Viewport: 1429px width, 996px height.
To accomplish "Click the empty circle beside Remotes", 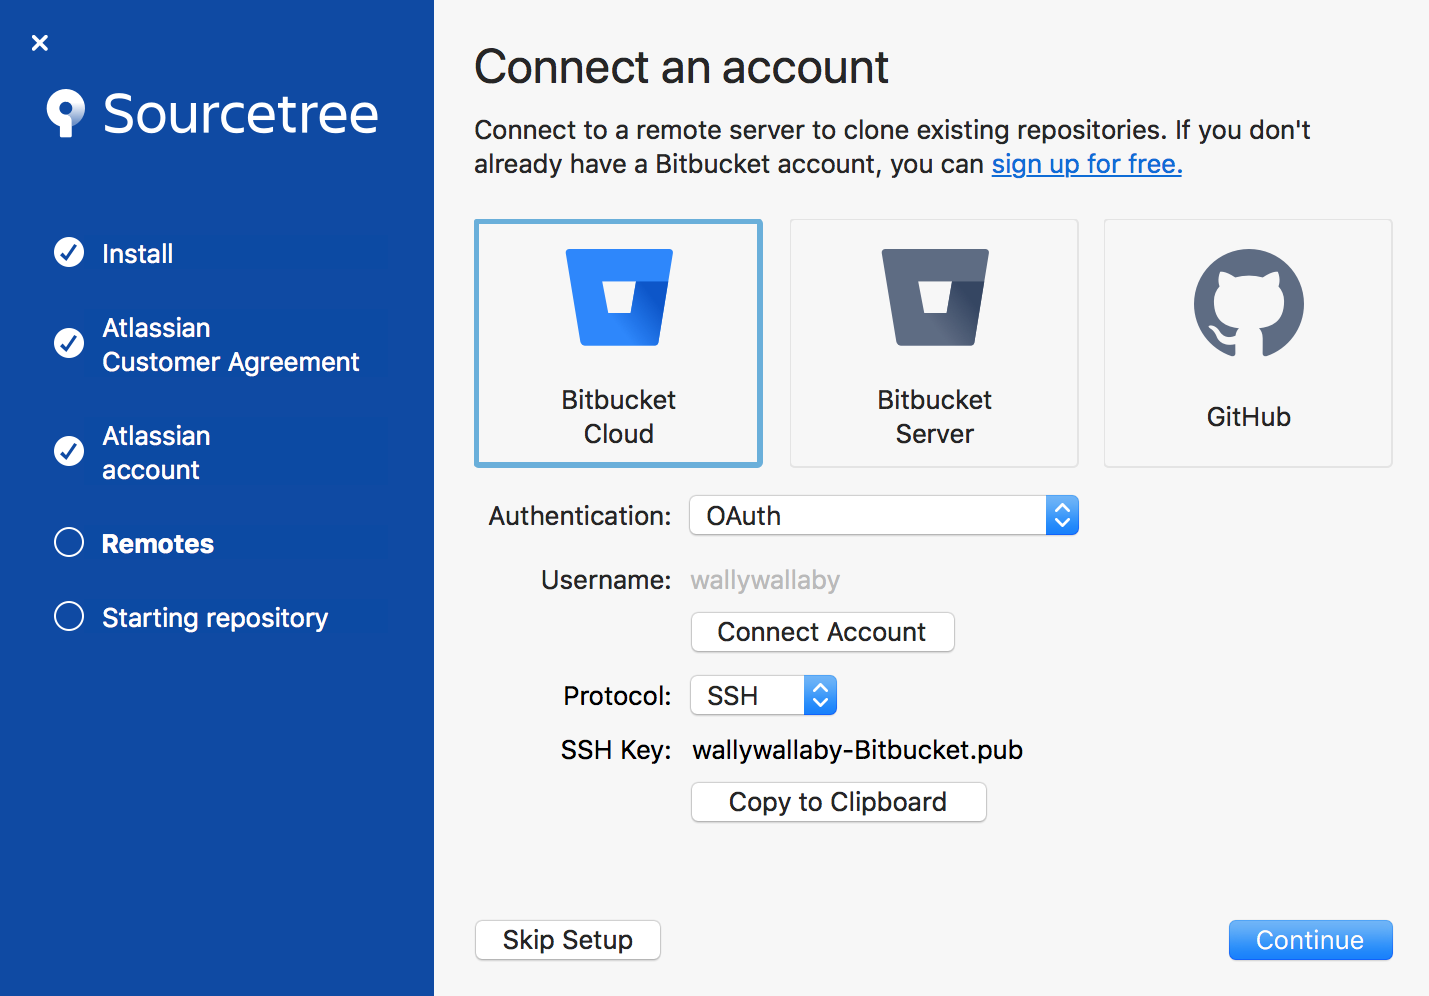I will [x=68, y=542].
